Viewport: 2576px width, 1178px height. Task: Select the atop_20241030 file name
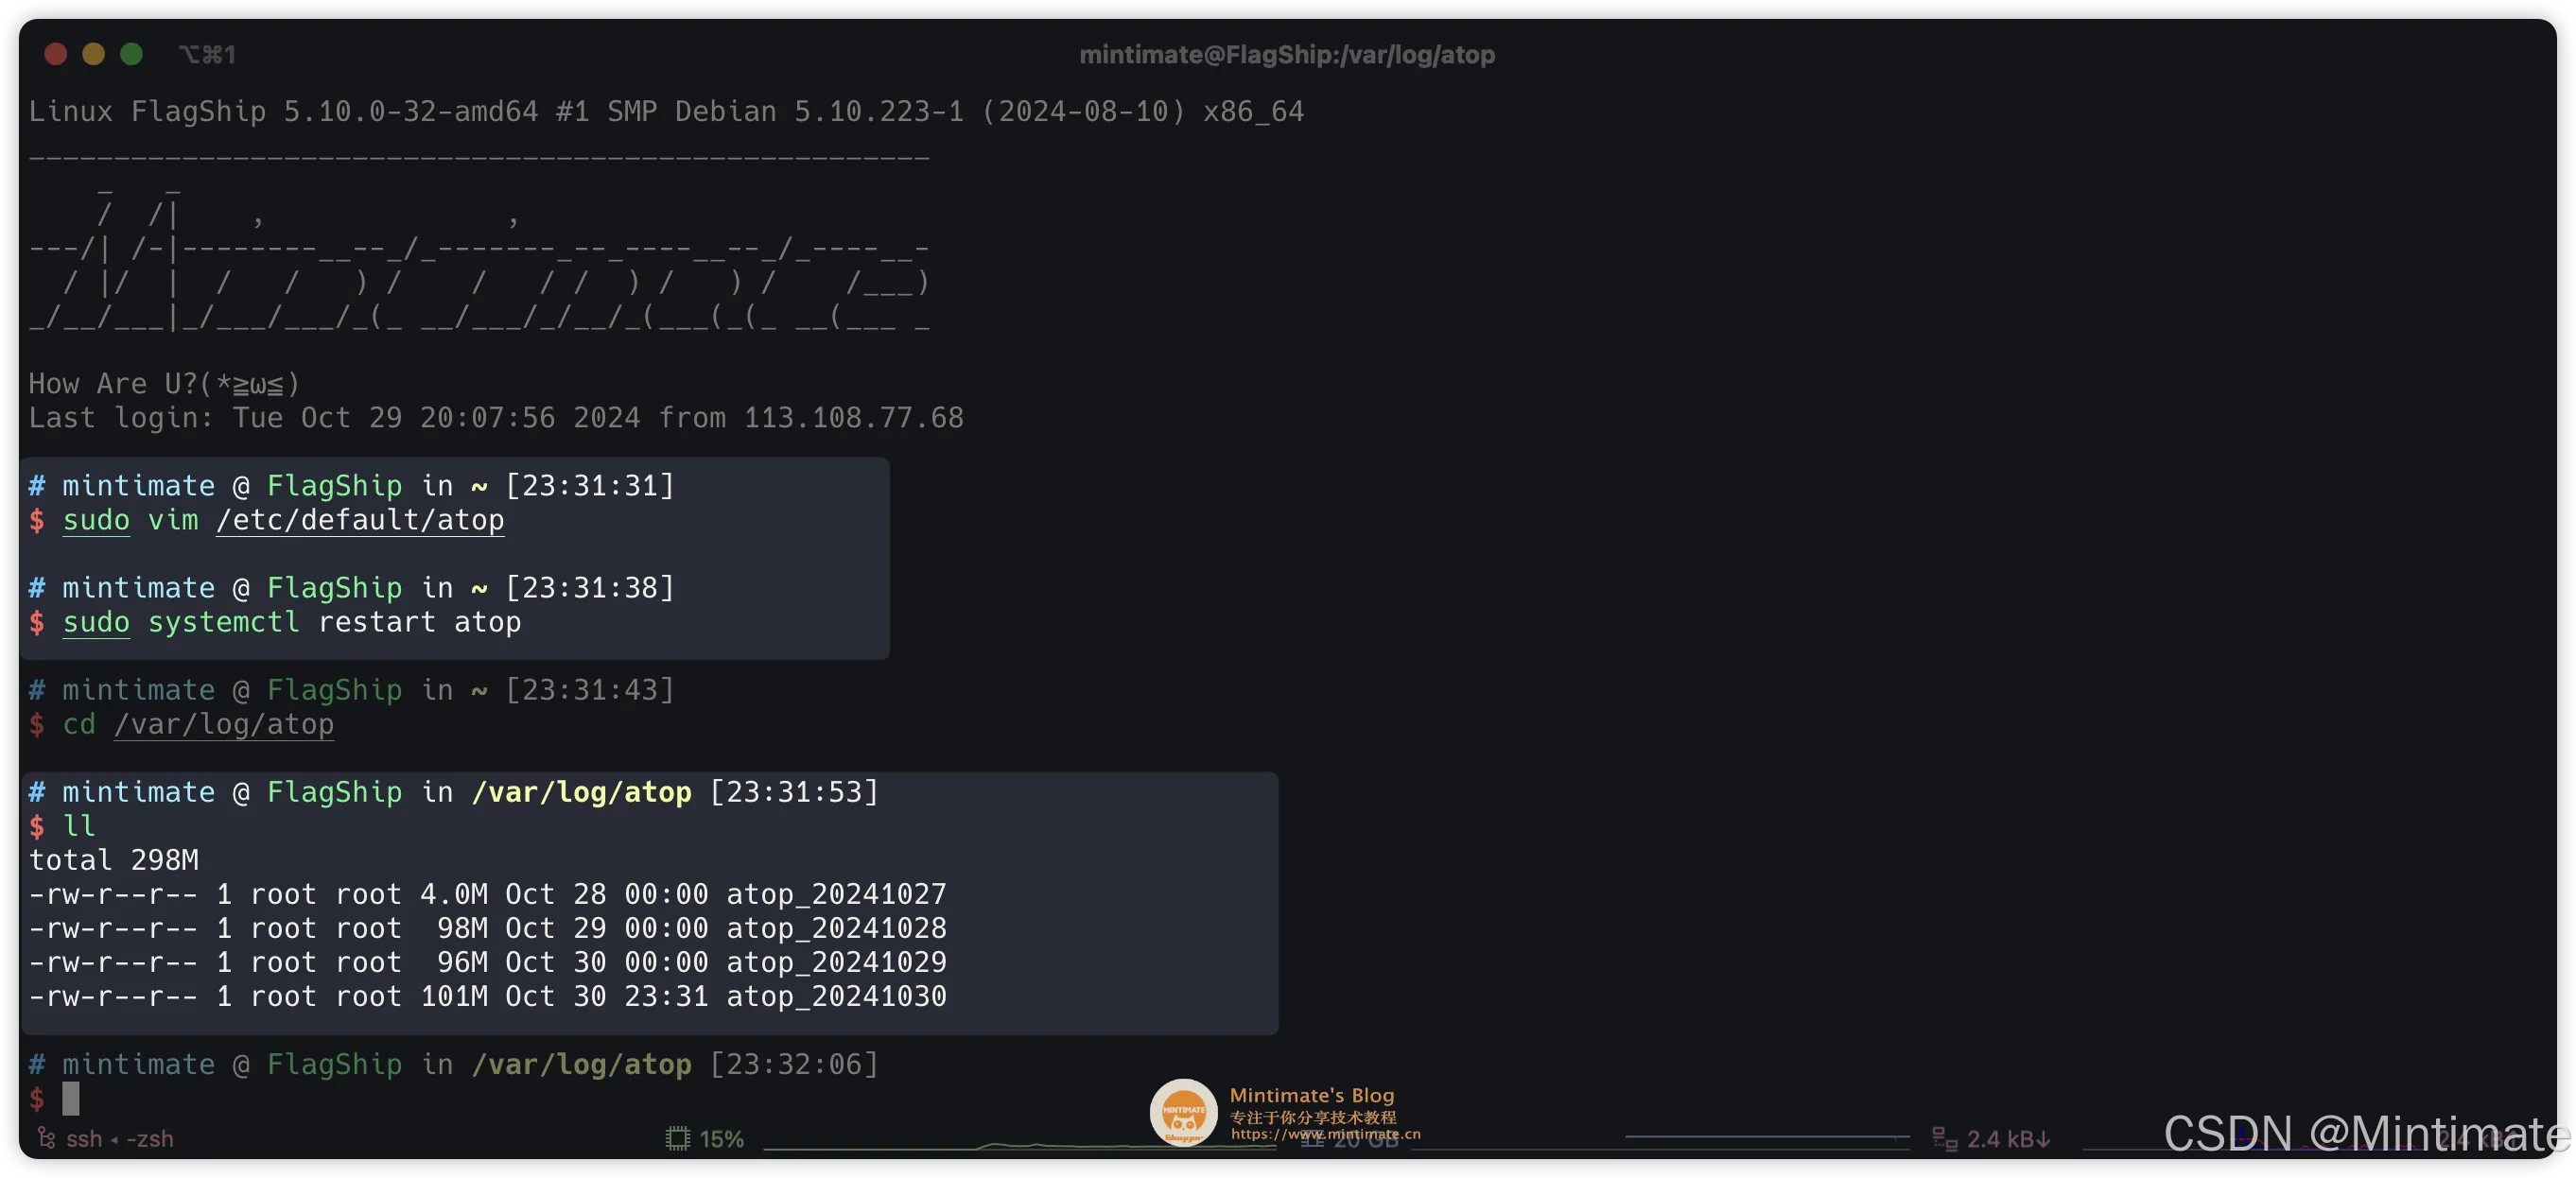835,996
